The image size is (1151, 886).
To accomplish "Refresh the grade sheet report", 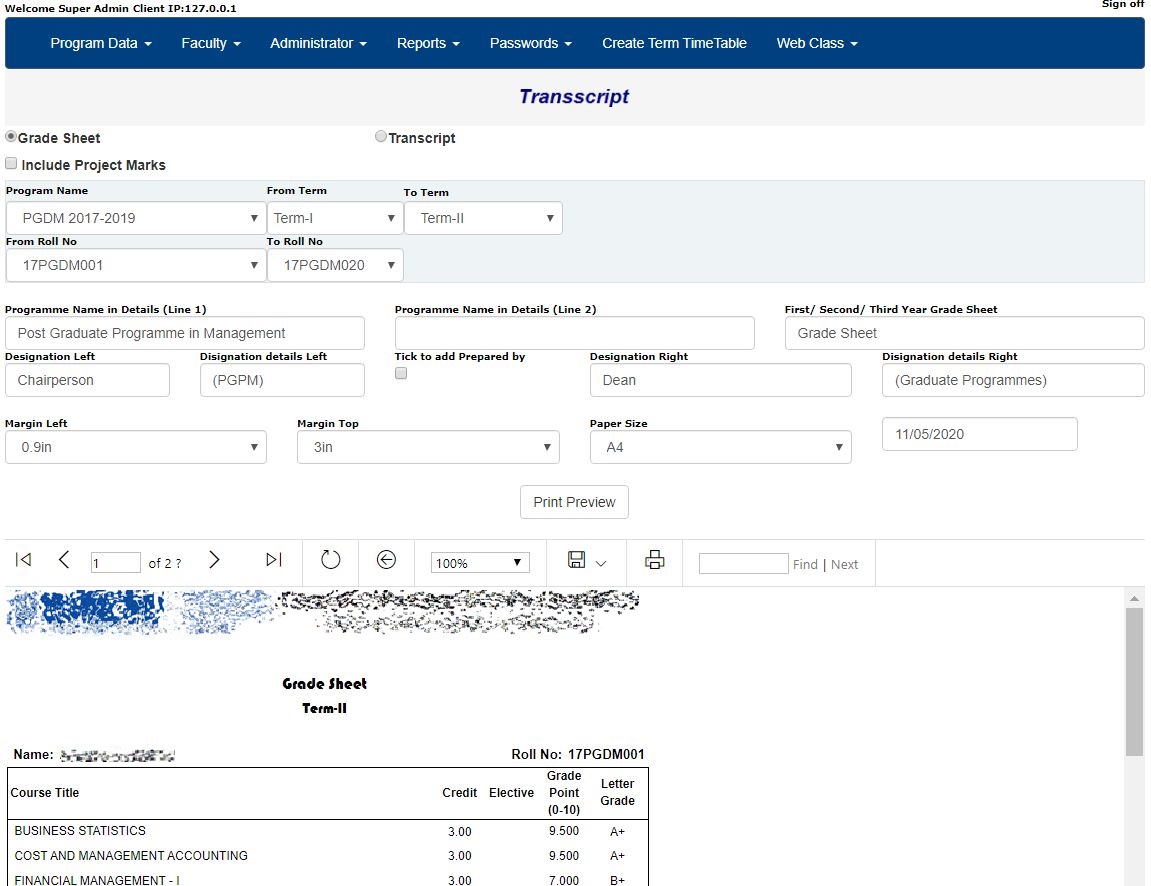I will pos(330,561).
